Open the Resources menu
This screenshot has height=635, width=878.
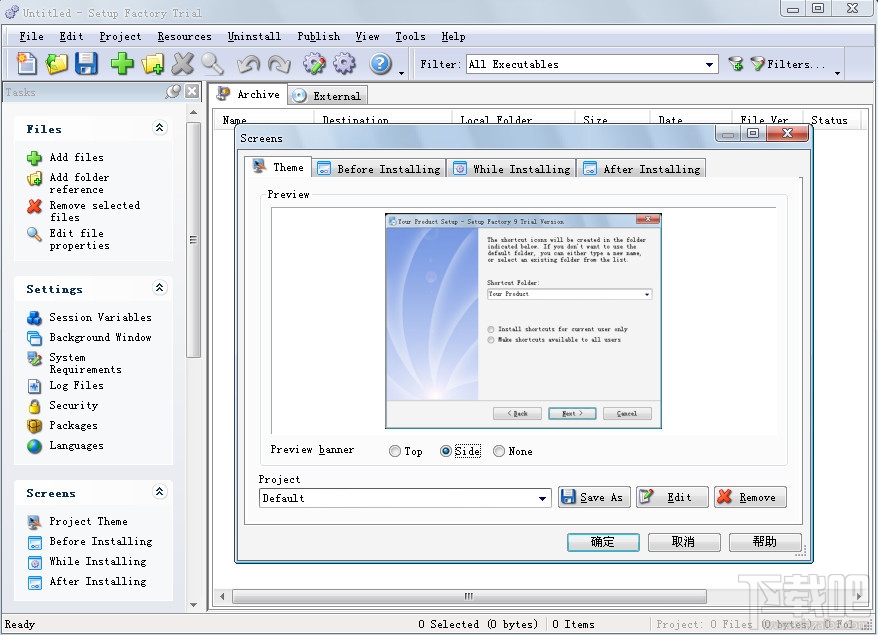184,36
